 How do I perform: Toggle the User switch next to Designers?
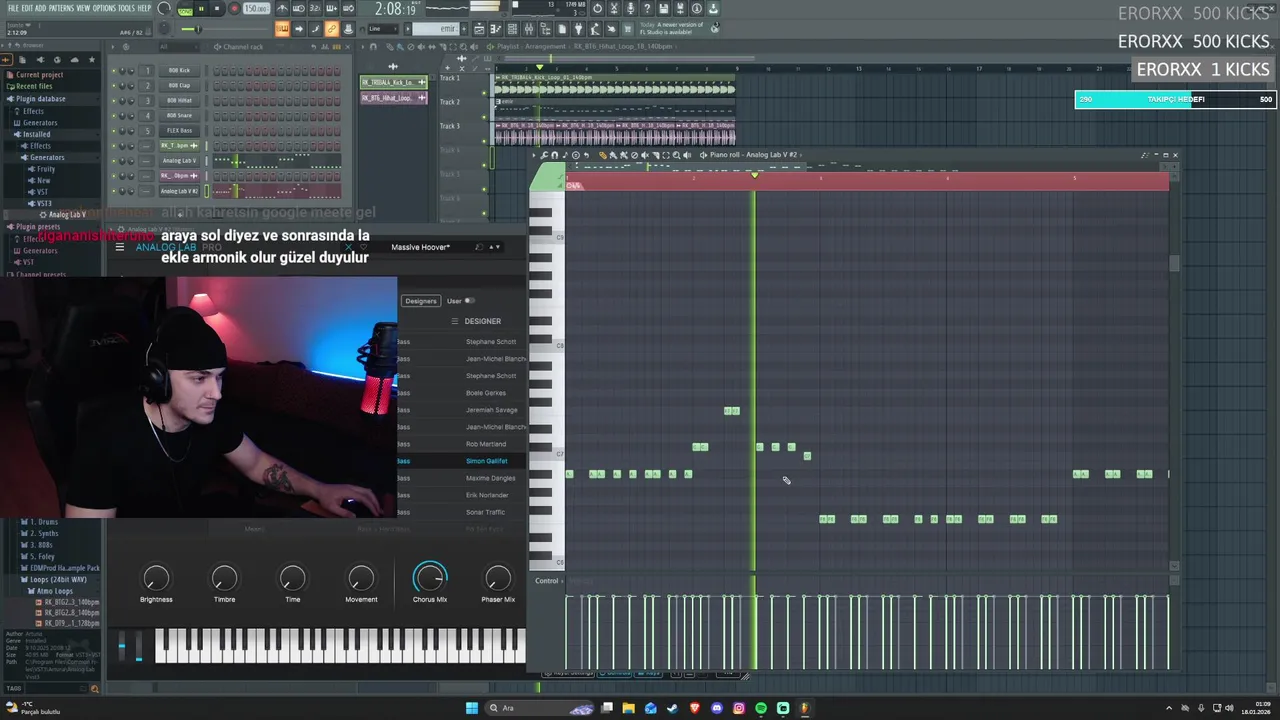469,301
